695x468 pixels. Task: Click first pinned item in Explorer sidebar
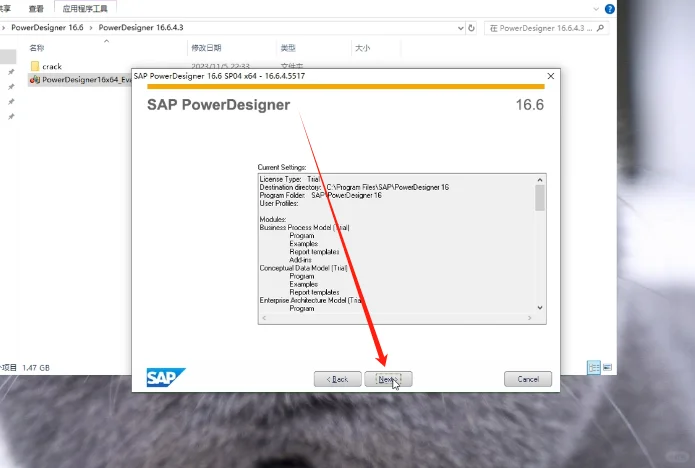11,72
